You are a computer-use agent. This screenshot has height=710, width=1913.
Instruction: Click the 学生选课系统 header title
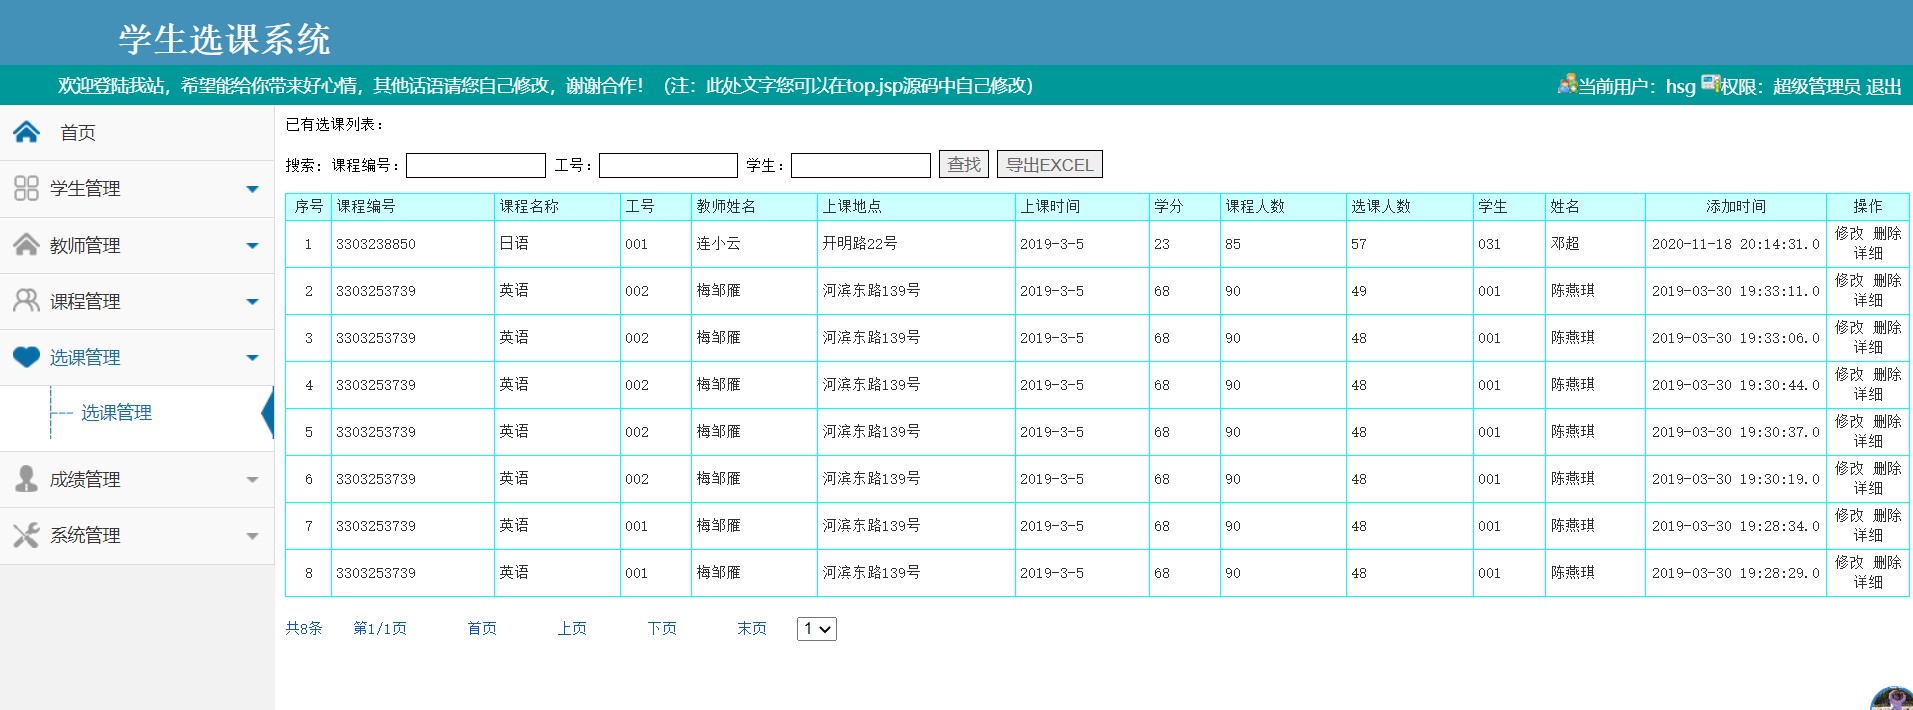(224, 39)
